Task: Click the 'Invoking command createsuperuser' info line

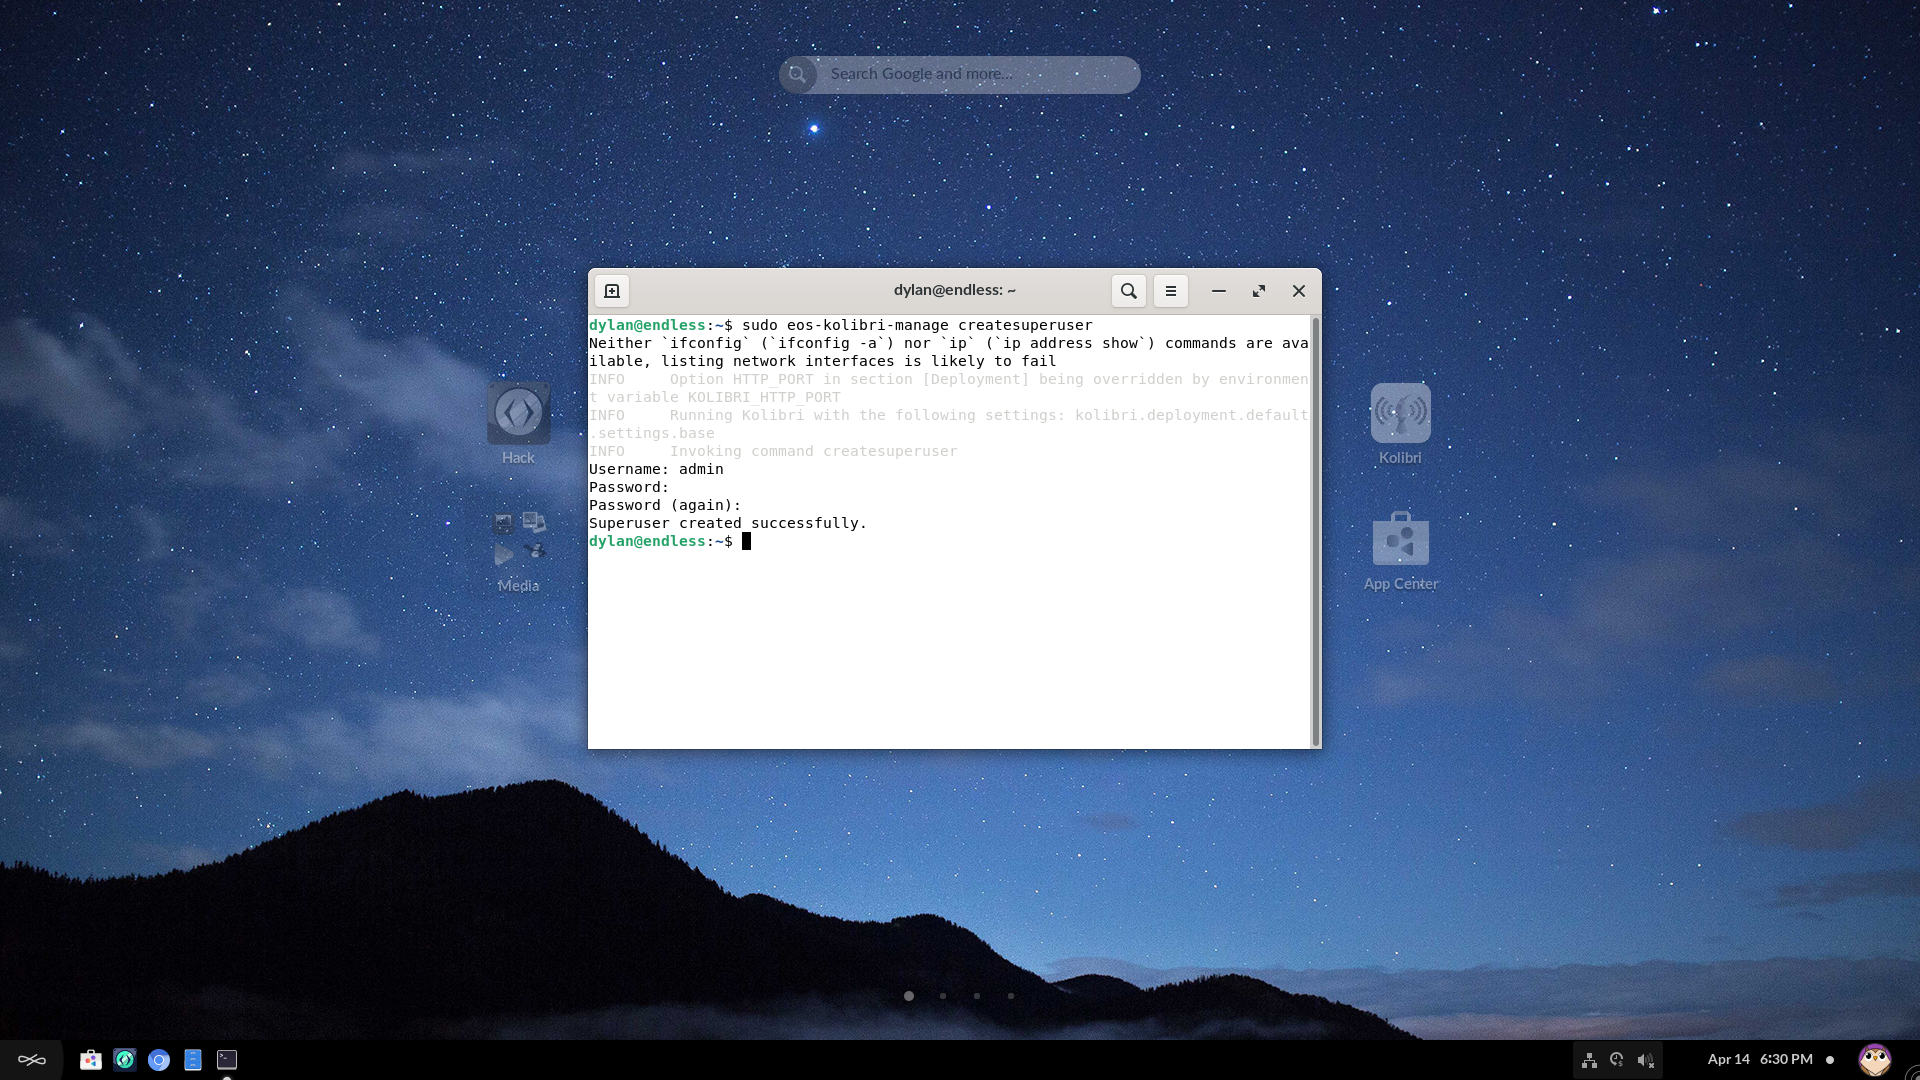Action: pos(773,451)
